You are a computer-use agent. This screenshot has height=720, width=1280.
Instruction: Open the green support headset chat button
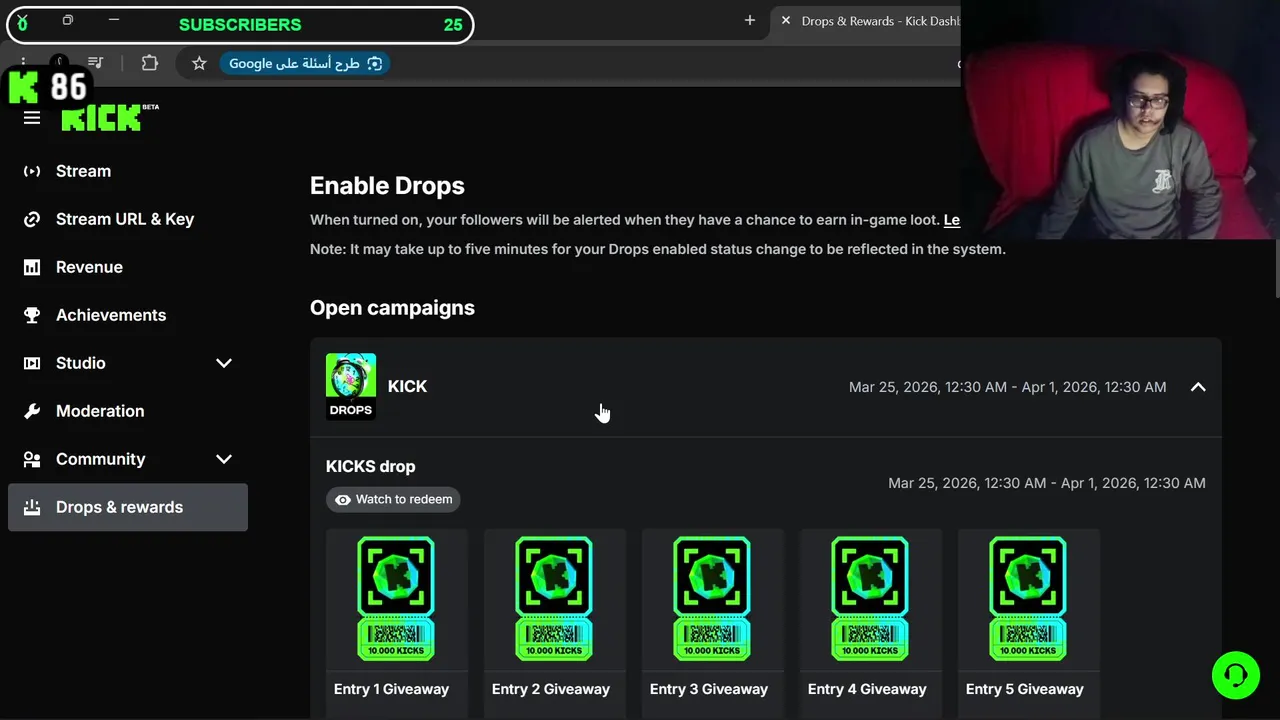(1235, 675)
